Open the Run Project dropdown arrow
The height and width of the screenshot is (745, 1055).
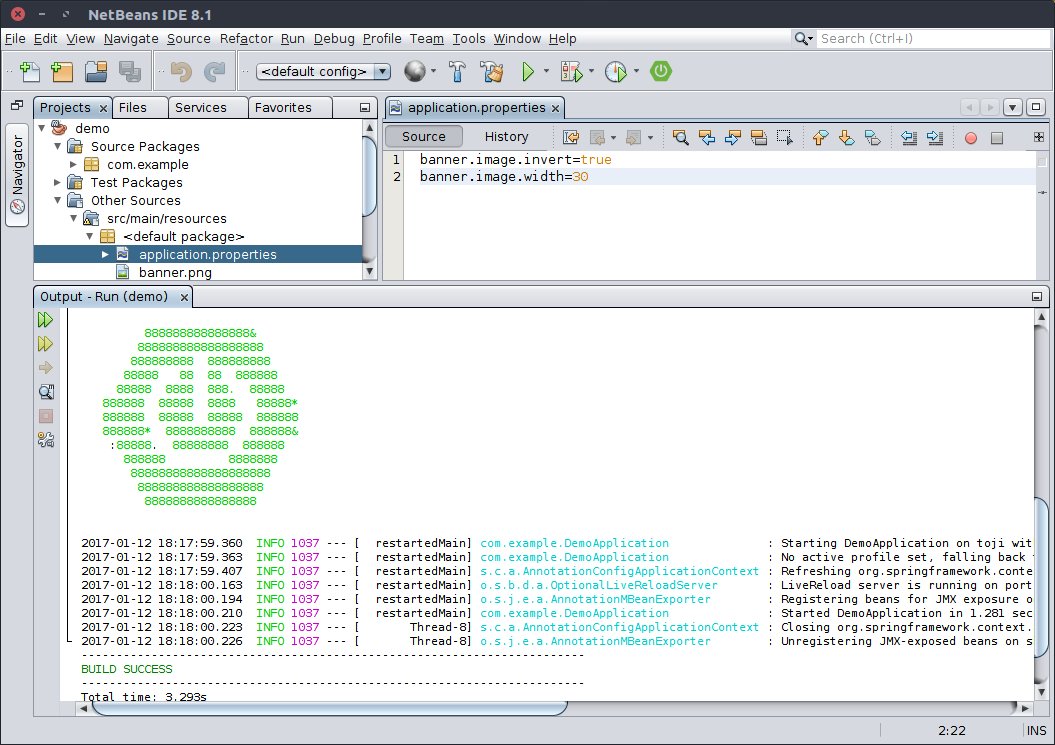coord(546,71)
